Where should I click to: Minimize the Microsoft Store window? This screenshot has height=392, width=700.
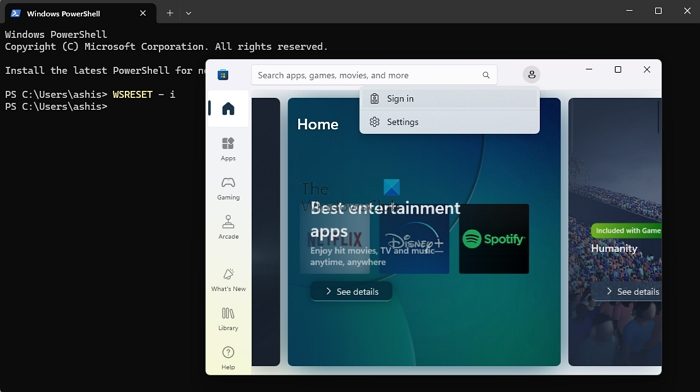coord(589,70)
